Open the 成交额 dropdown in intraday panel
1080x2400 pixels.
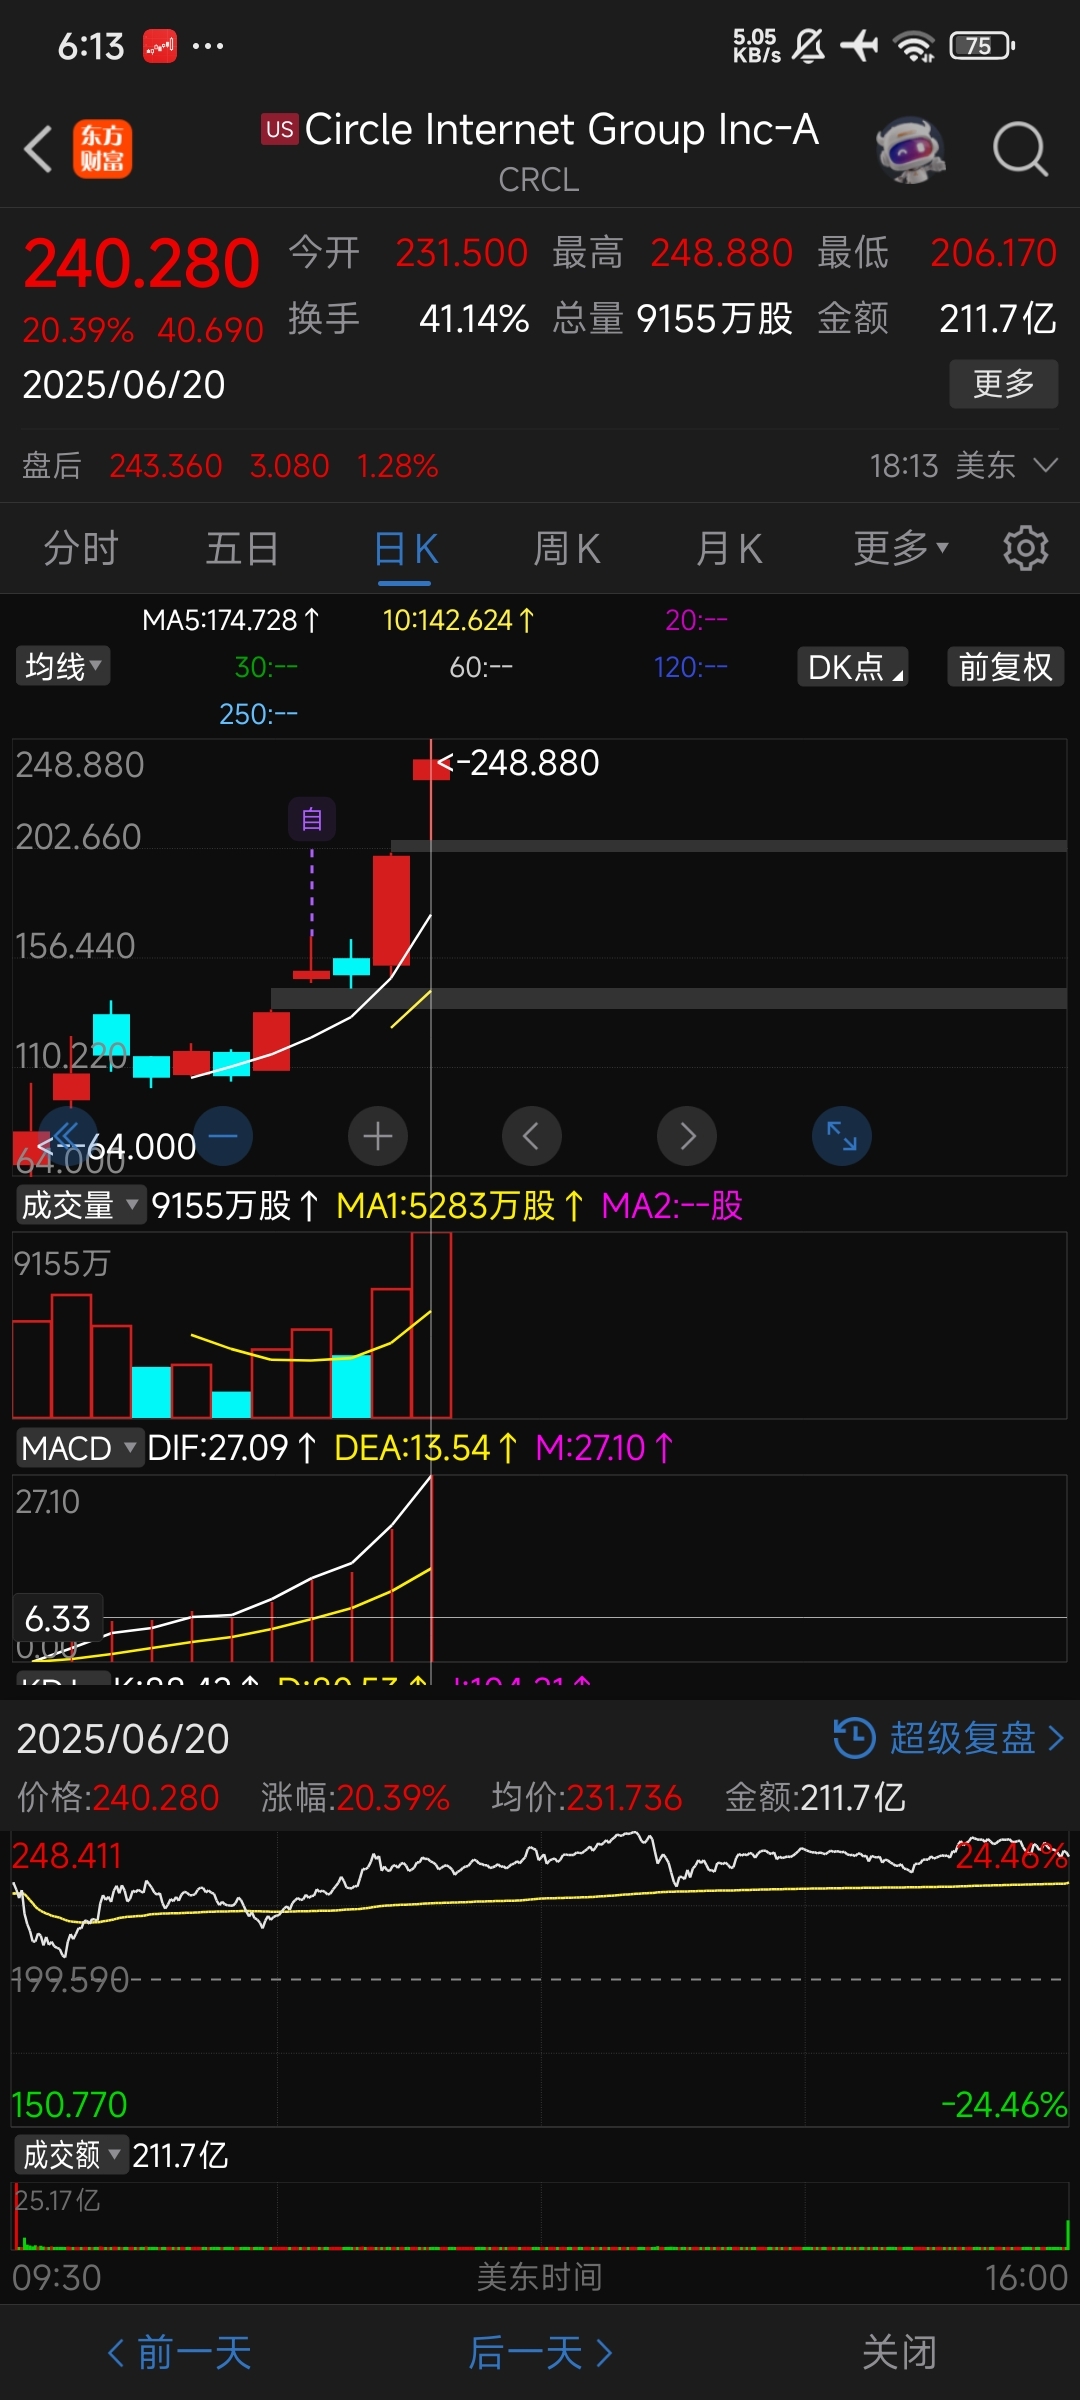(72, 2154)
